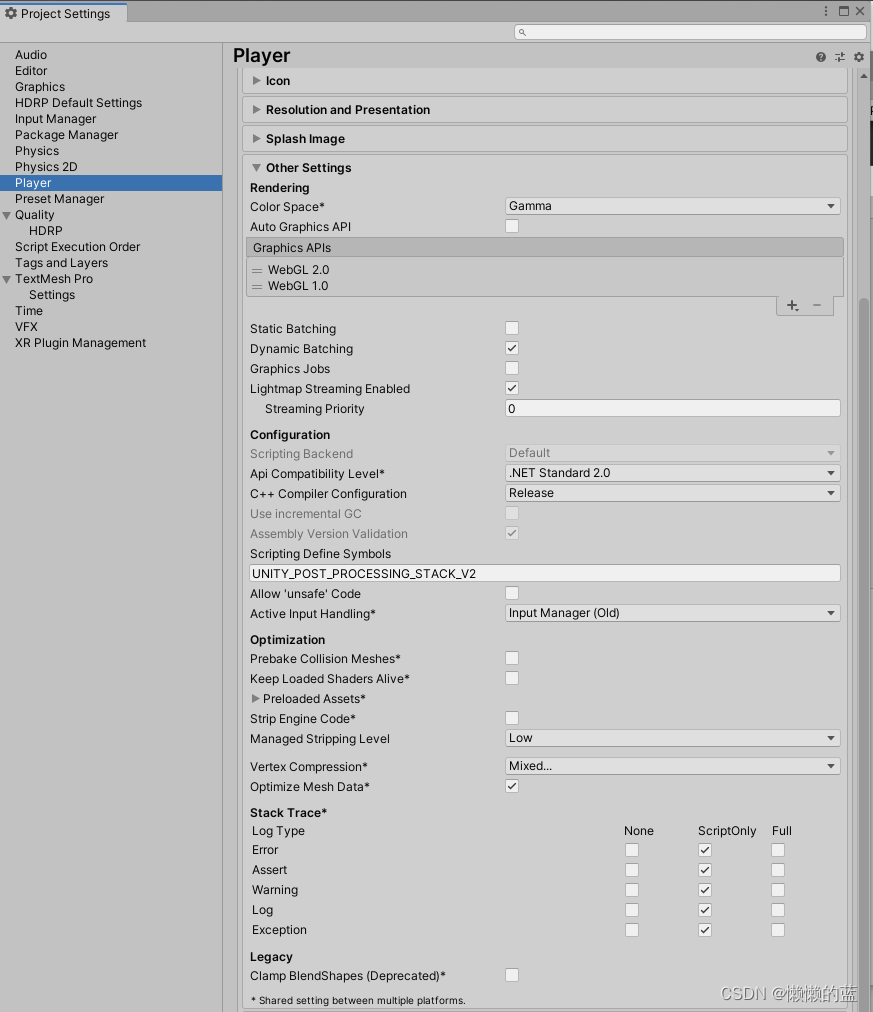Uncheck ScriptOnly for the Exception stack trace
Screen dimensions: 873x1012
[704, 929]
